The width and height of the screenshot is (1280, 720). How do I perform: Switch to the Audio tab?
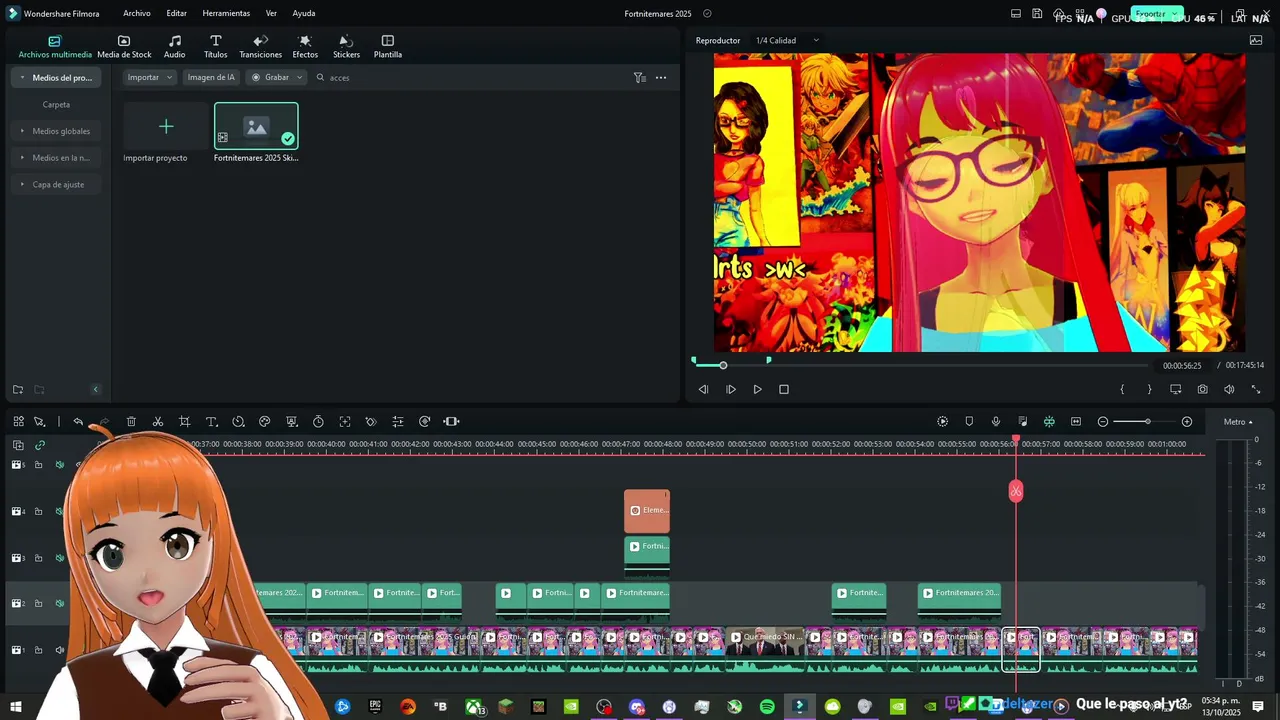175,47
